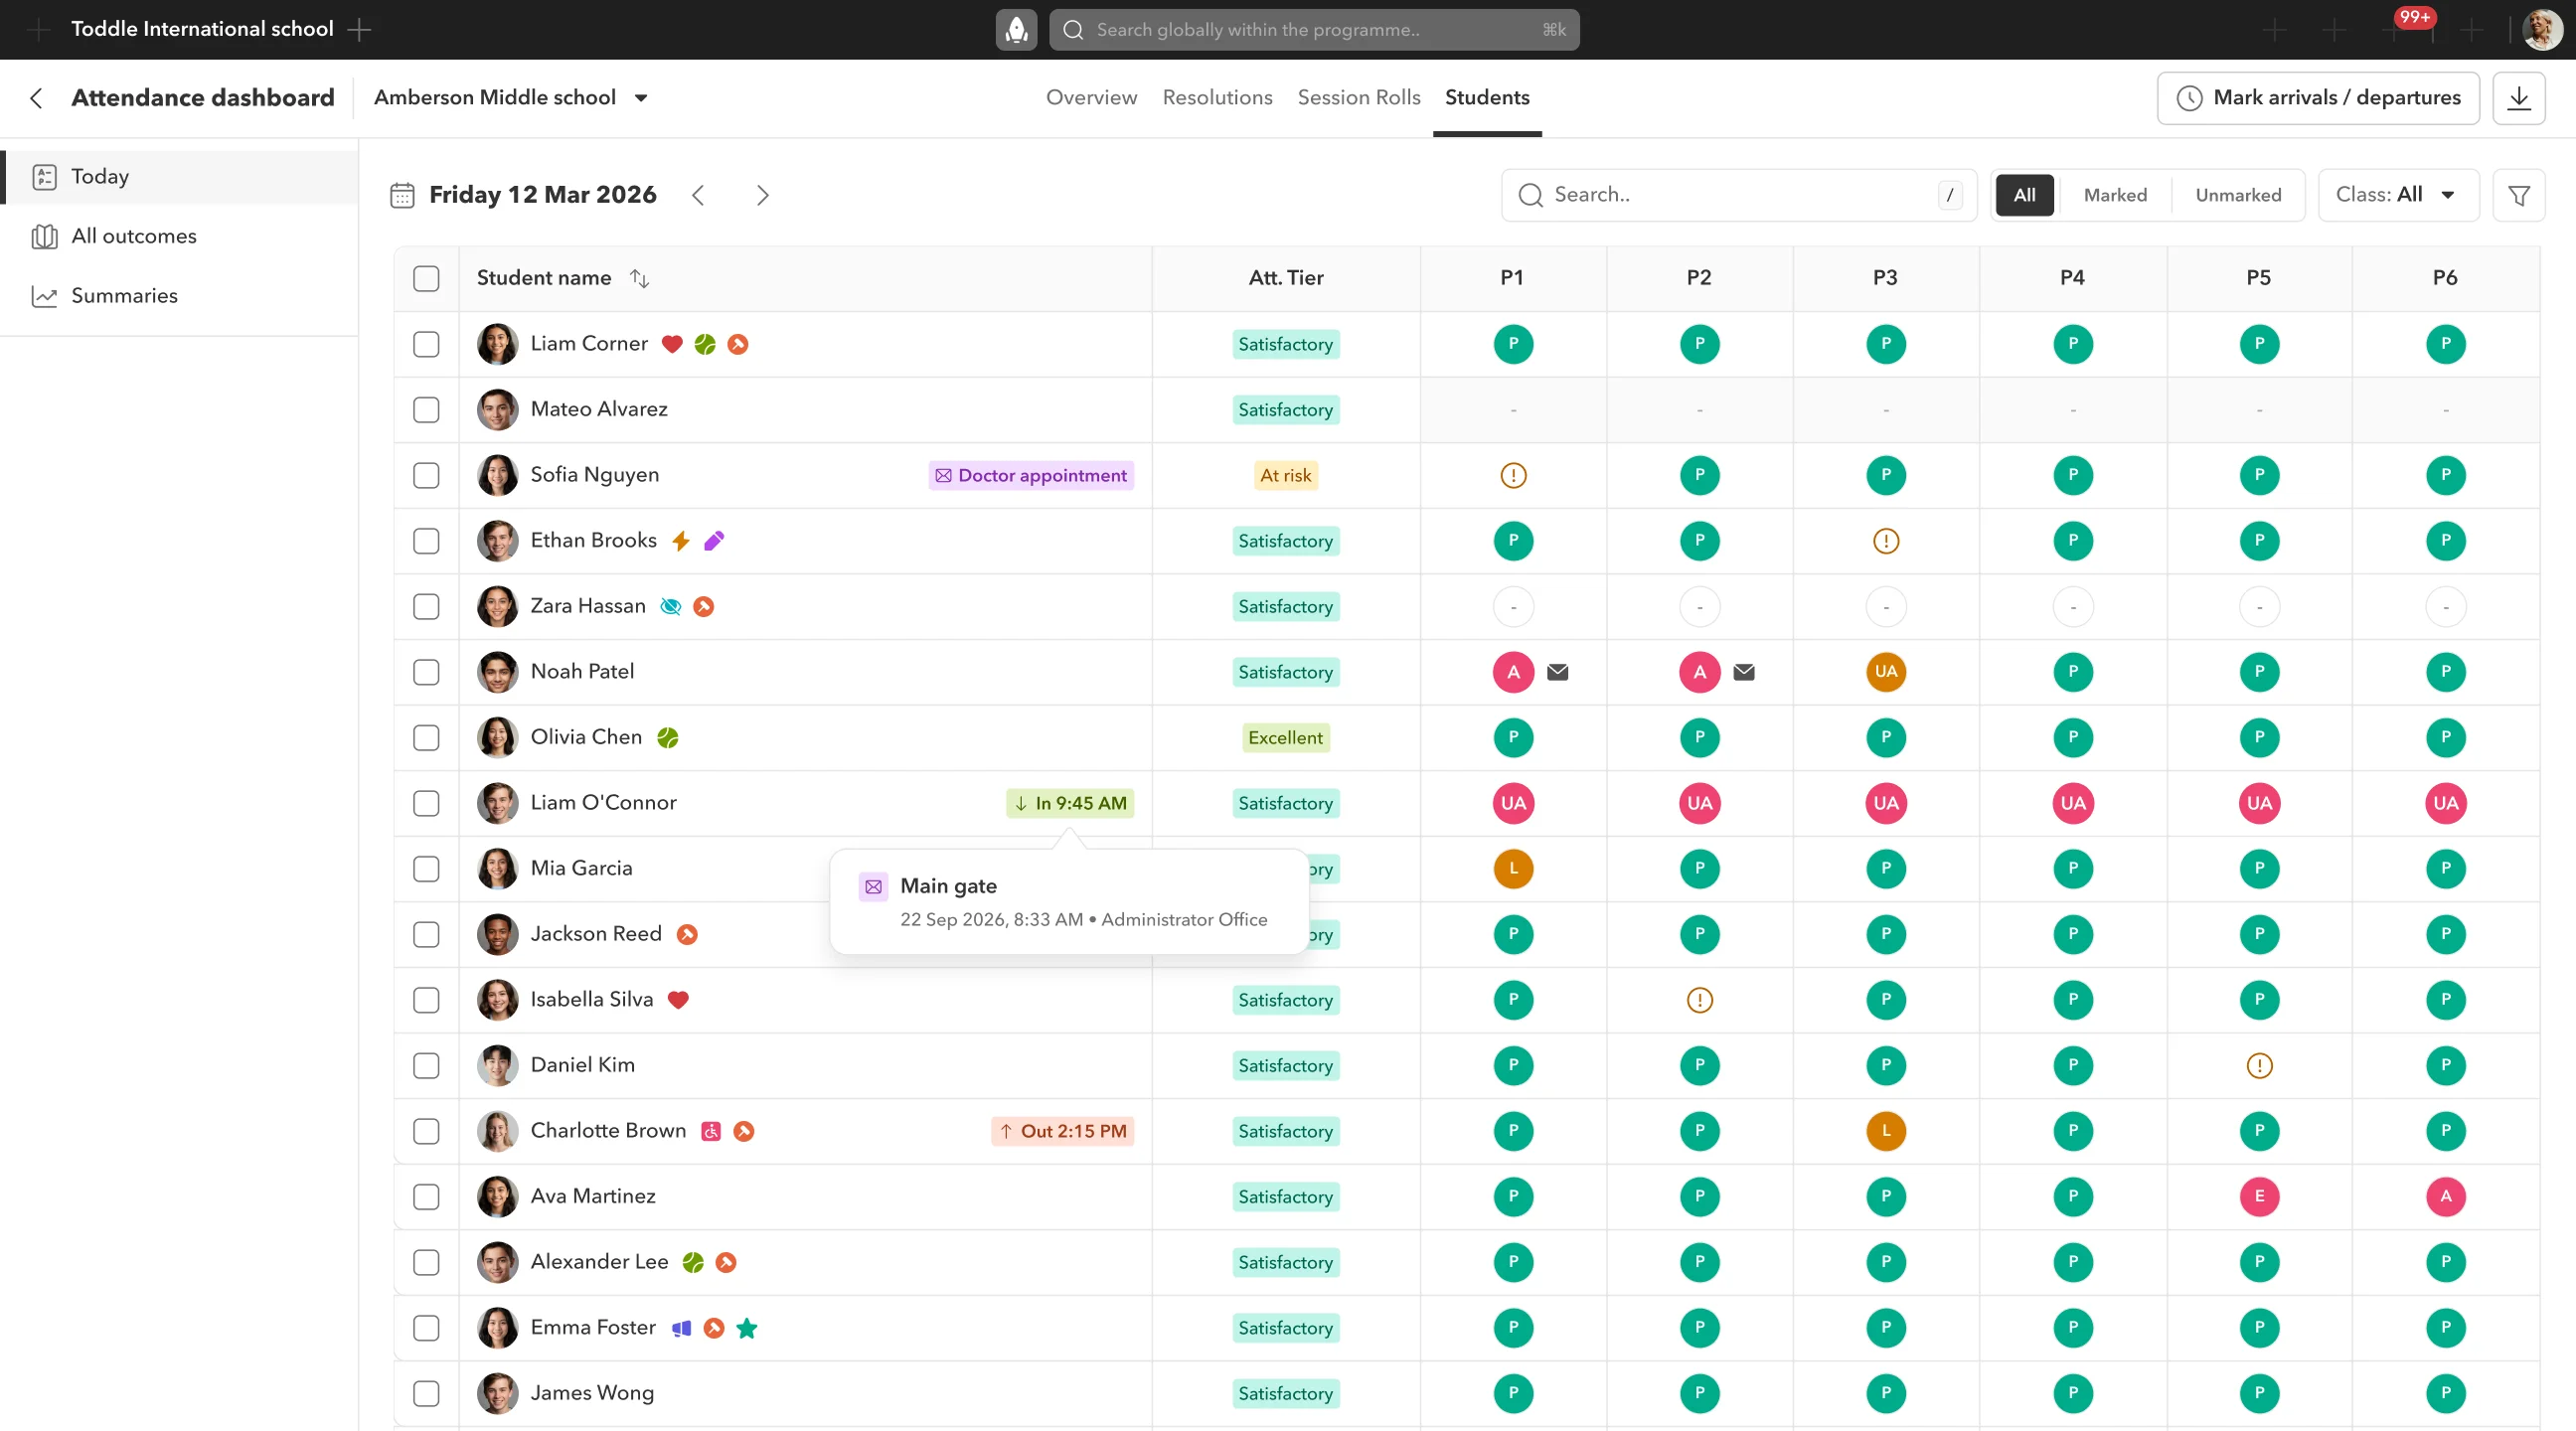Click Mark arrivals / departures button

(2317, 98)
